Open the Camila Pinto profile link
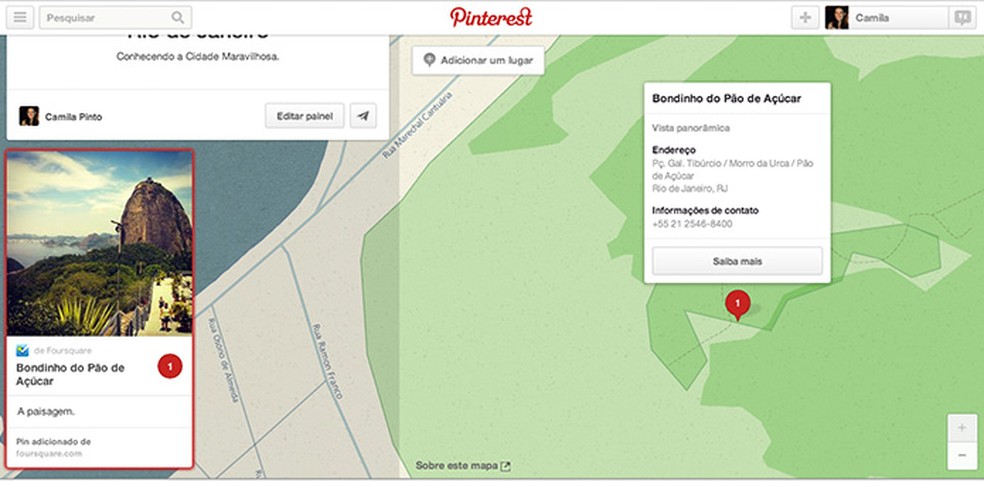 [x=73, y=117]
